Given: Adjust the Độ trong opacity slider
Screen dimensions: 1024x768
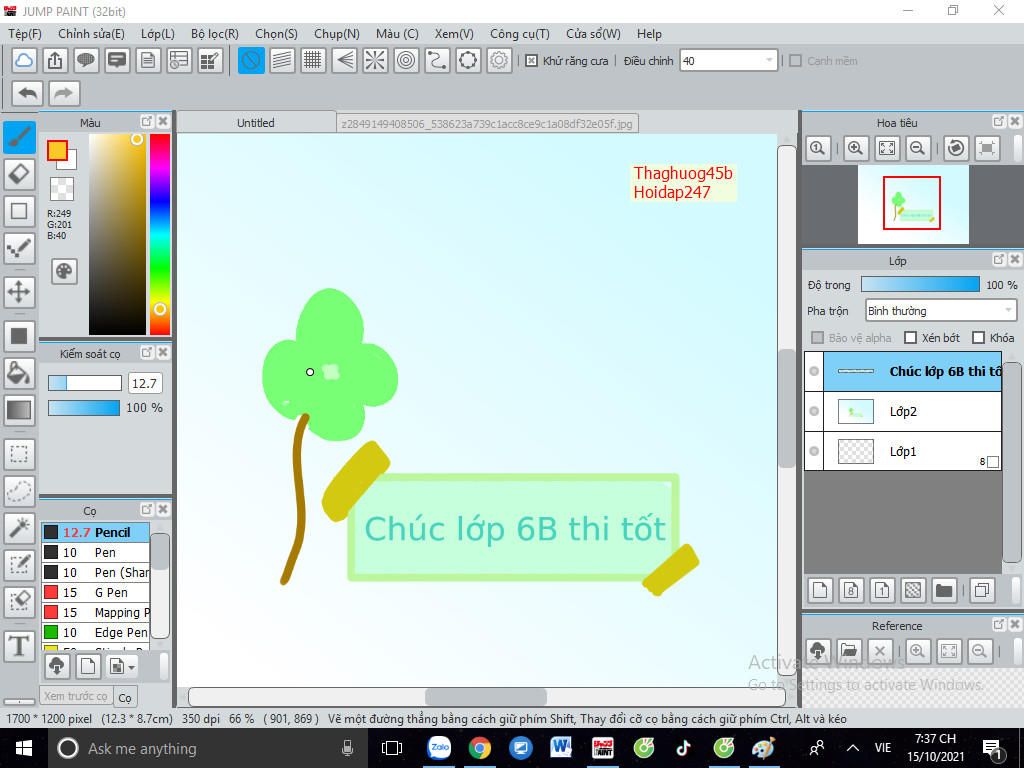Looking at the screenshot, I should tap(920, 284).
